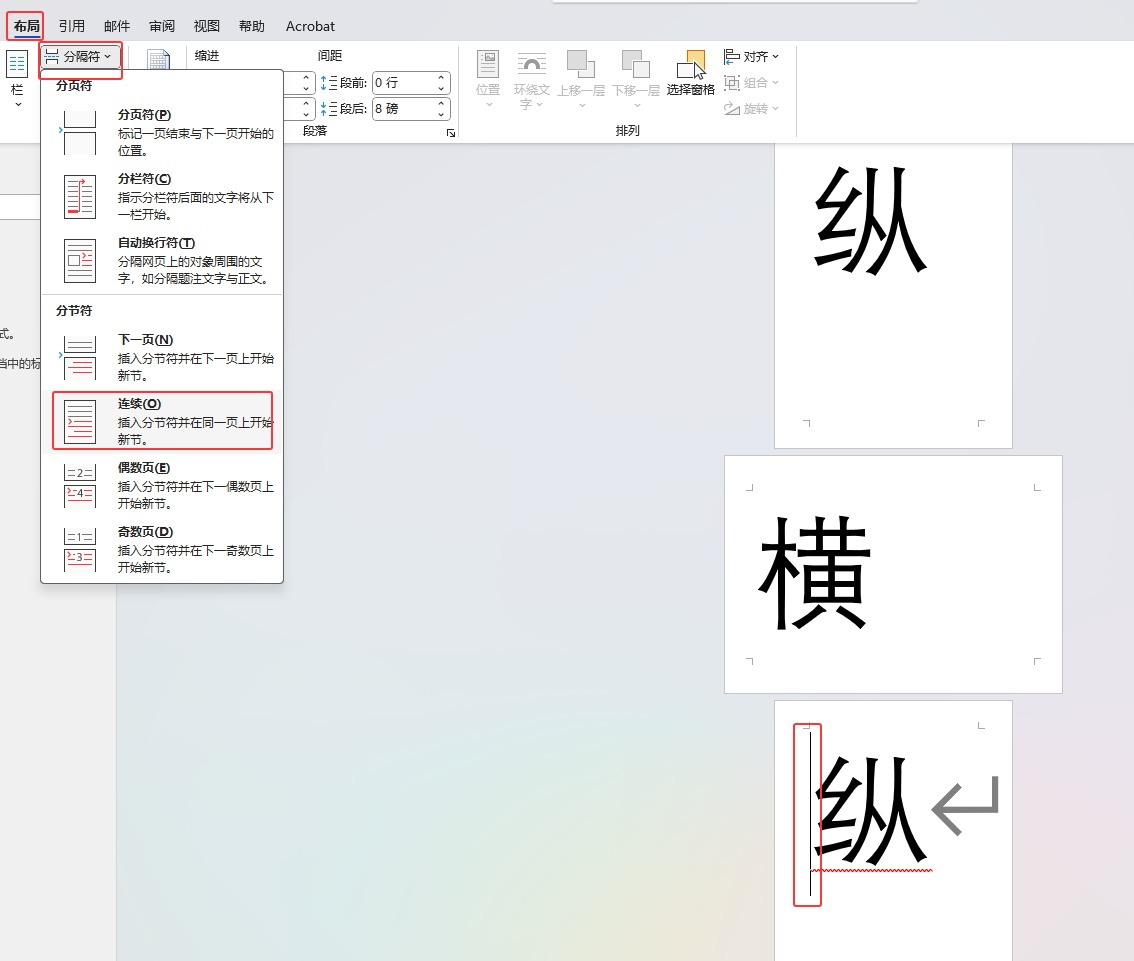
Task: Click the 旋转 Rotate icon
Action: pos(733,108)
